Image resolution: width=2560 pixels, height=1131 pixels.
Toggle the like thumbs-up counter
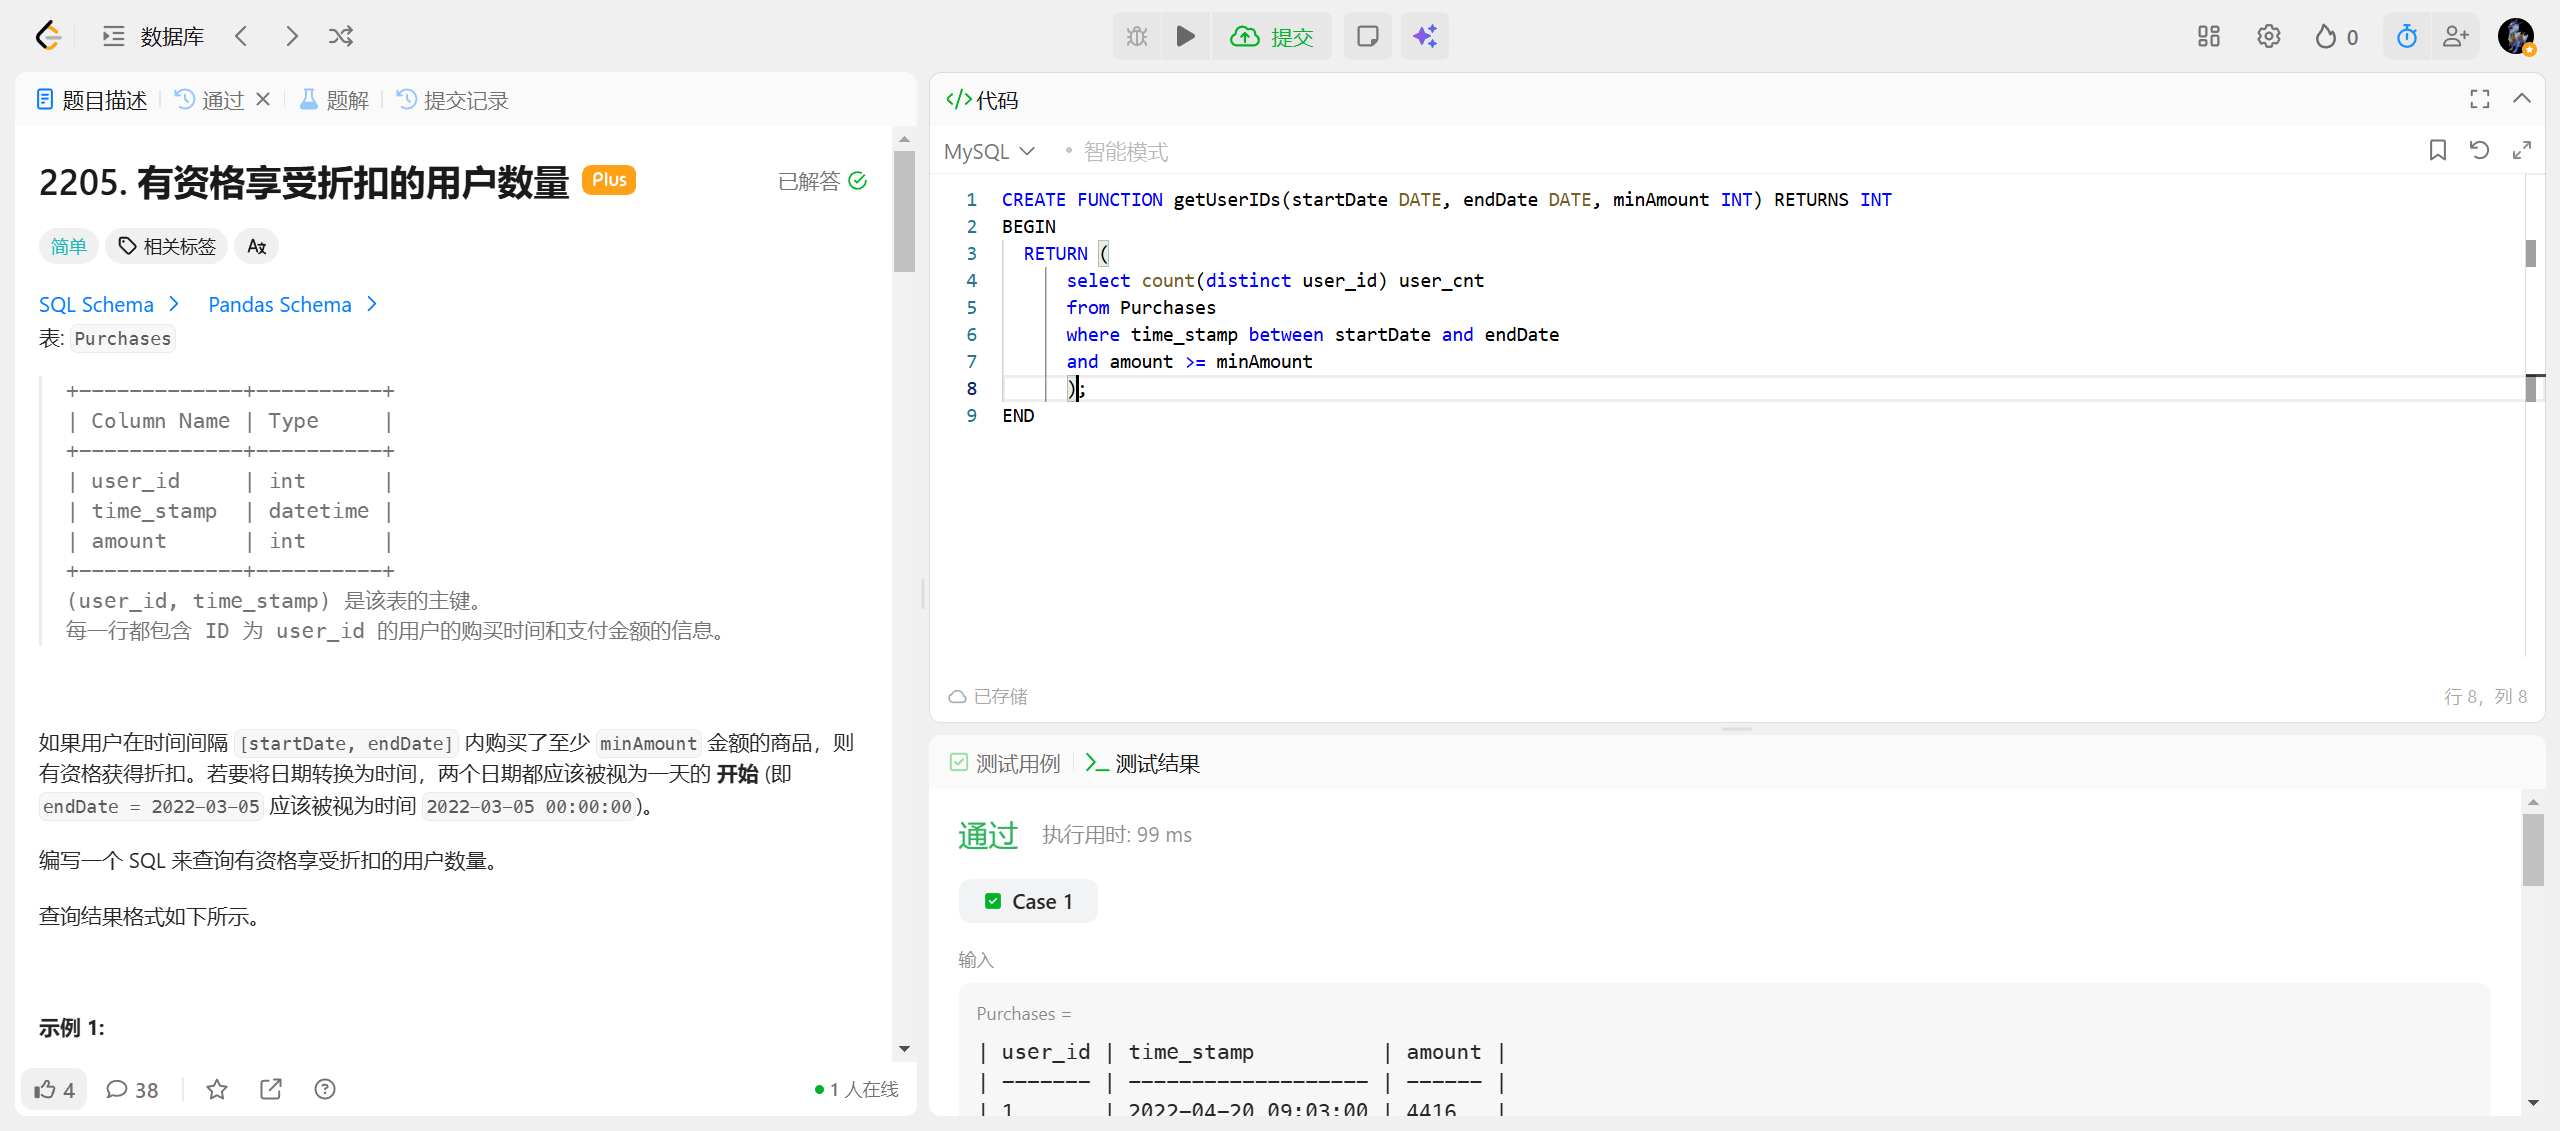tap(54, 1089)
